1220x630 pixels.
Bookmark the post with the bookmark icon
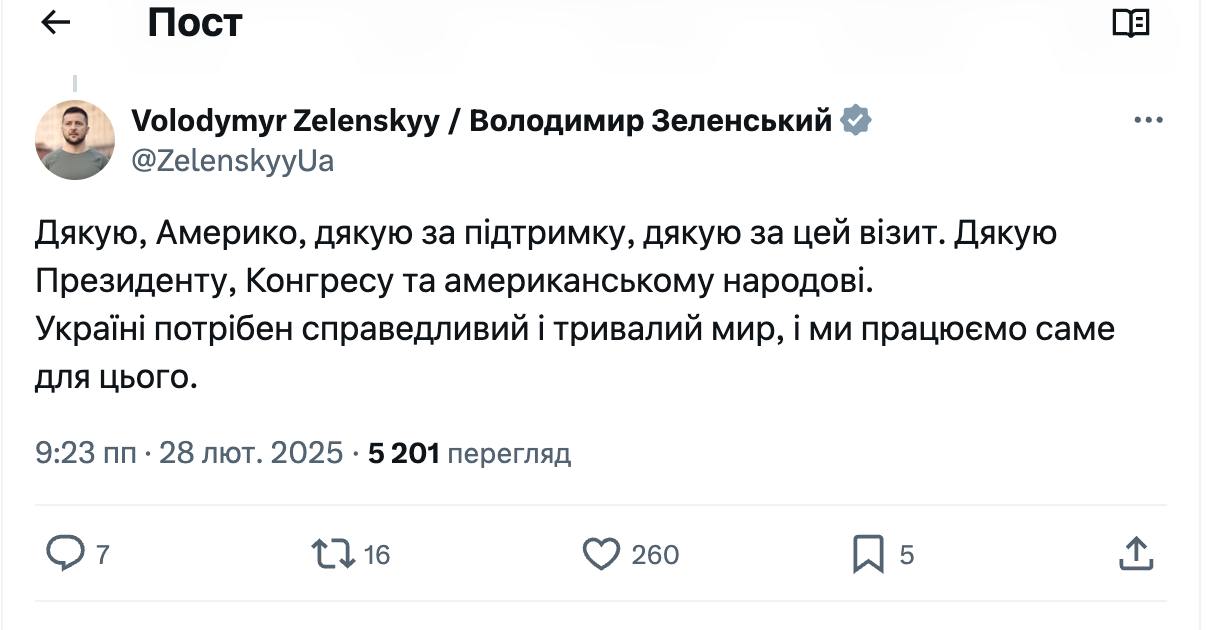(868, 553)
